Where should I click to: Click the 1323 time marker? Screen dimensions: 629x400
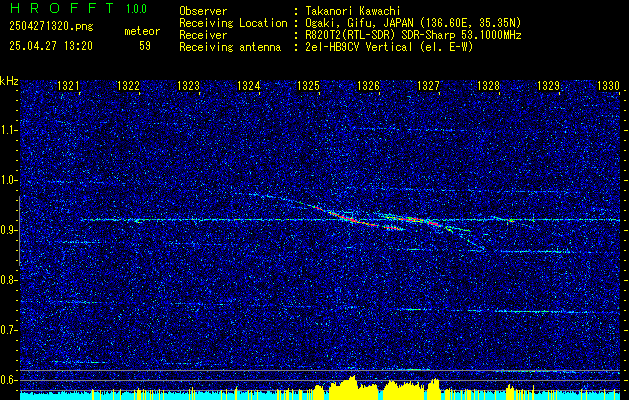coord(188,85)
